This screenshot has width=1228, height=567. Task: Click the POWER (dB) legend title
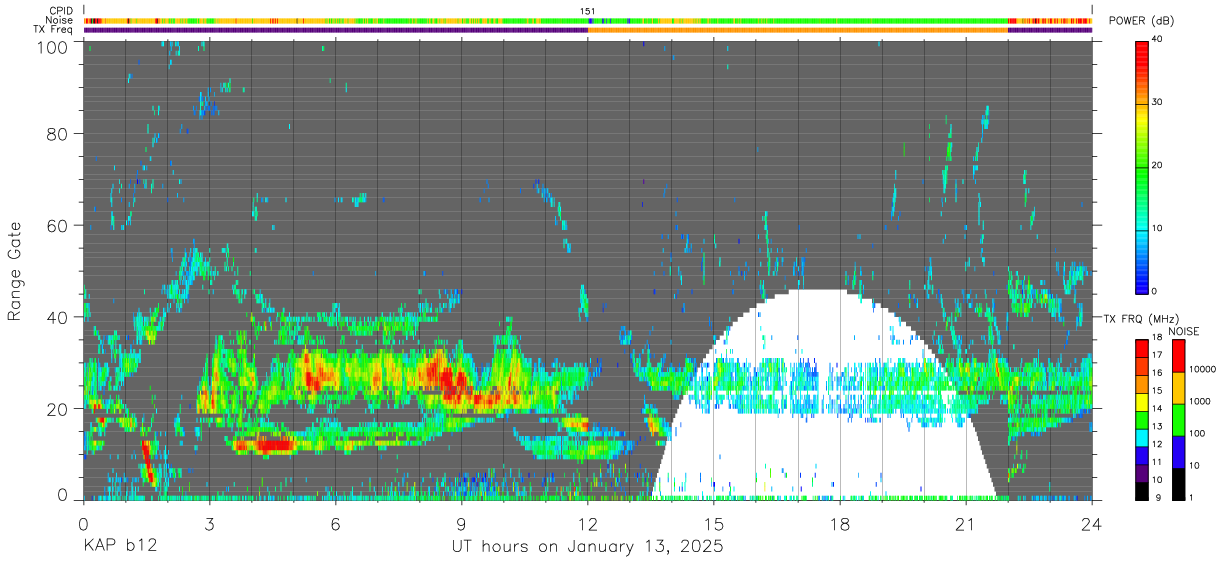[1142, 21]
